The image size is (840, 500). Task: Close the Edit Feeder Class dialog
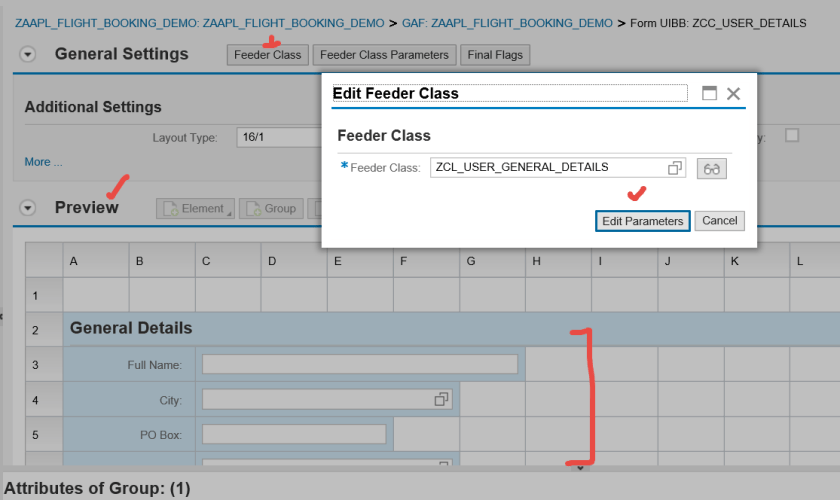(733, 93)
